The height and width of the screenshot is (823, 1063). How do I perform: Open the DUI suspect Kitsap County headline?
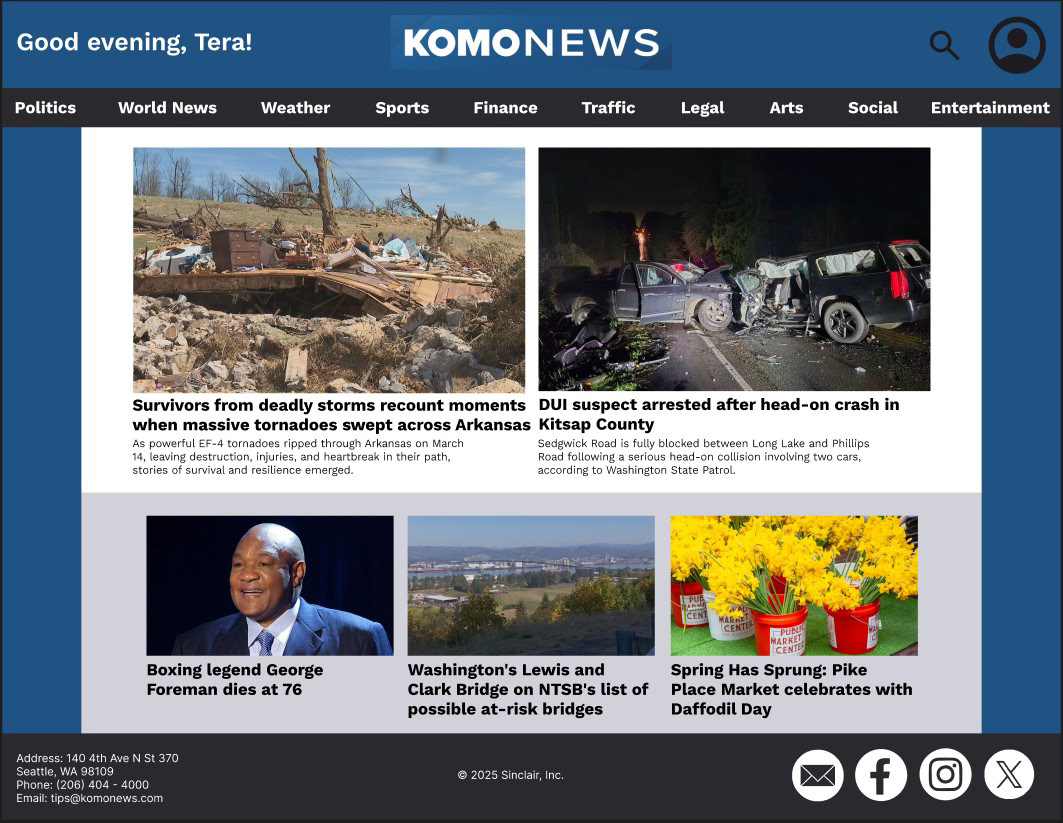click(x=719, y=414)
